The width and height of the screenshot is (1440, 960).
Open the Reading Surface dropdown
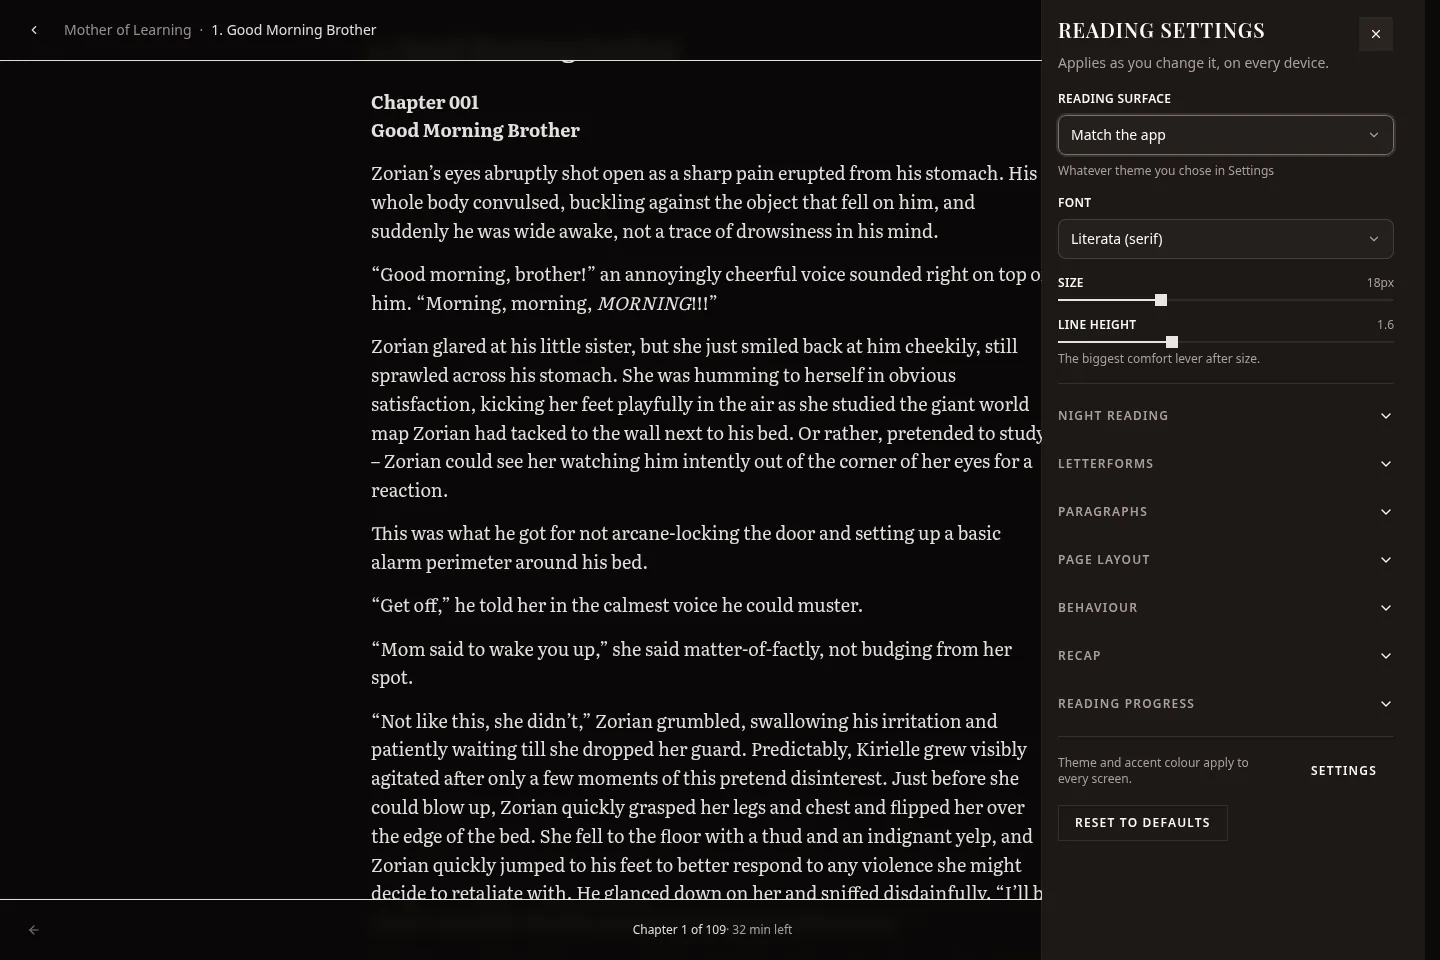point(1226,135)
